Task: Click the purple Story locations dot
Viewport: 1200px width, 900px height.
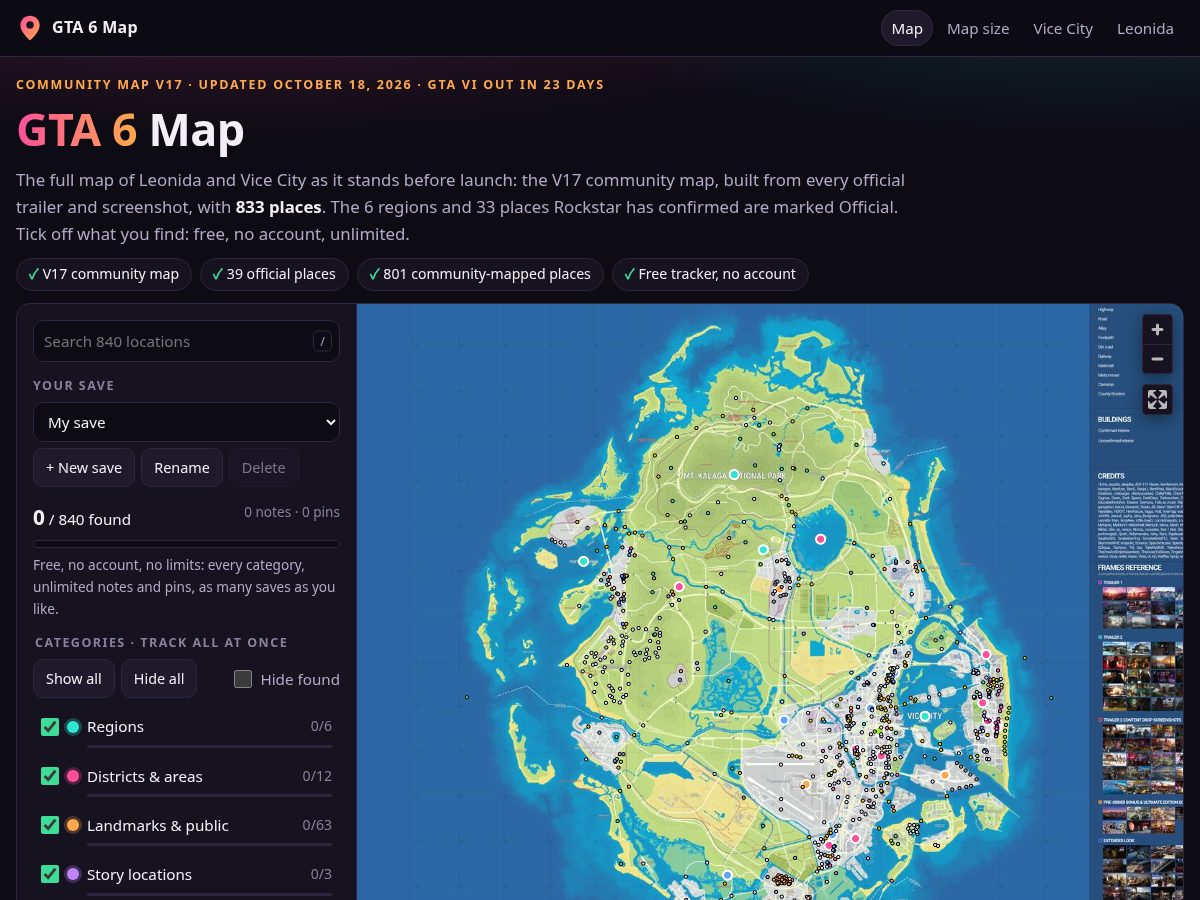Action: coord(72,874)
